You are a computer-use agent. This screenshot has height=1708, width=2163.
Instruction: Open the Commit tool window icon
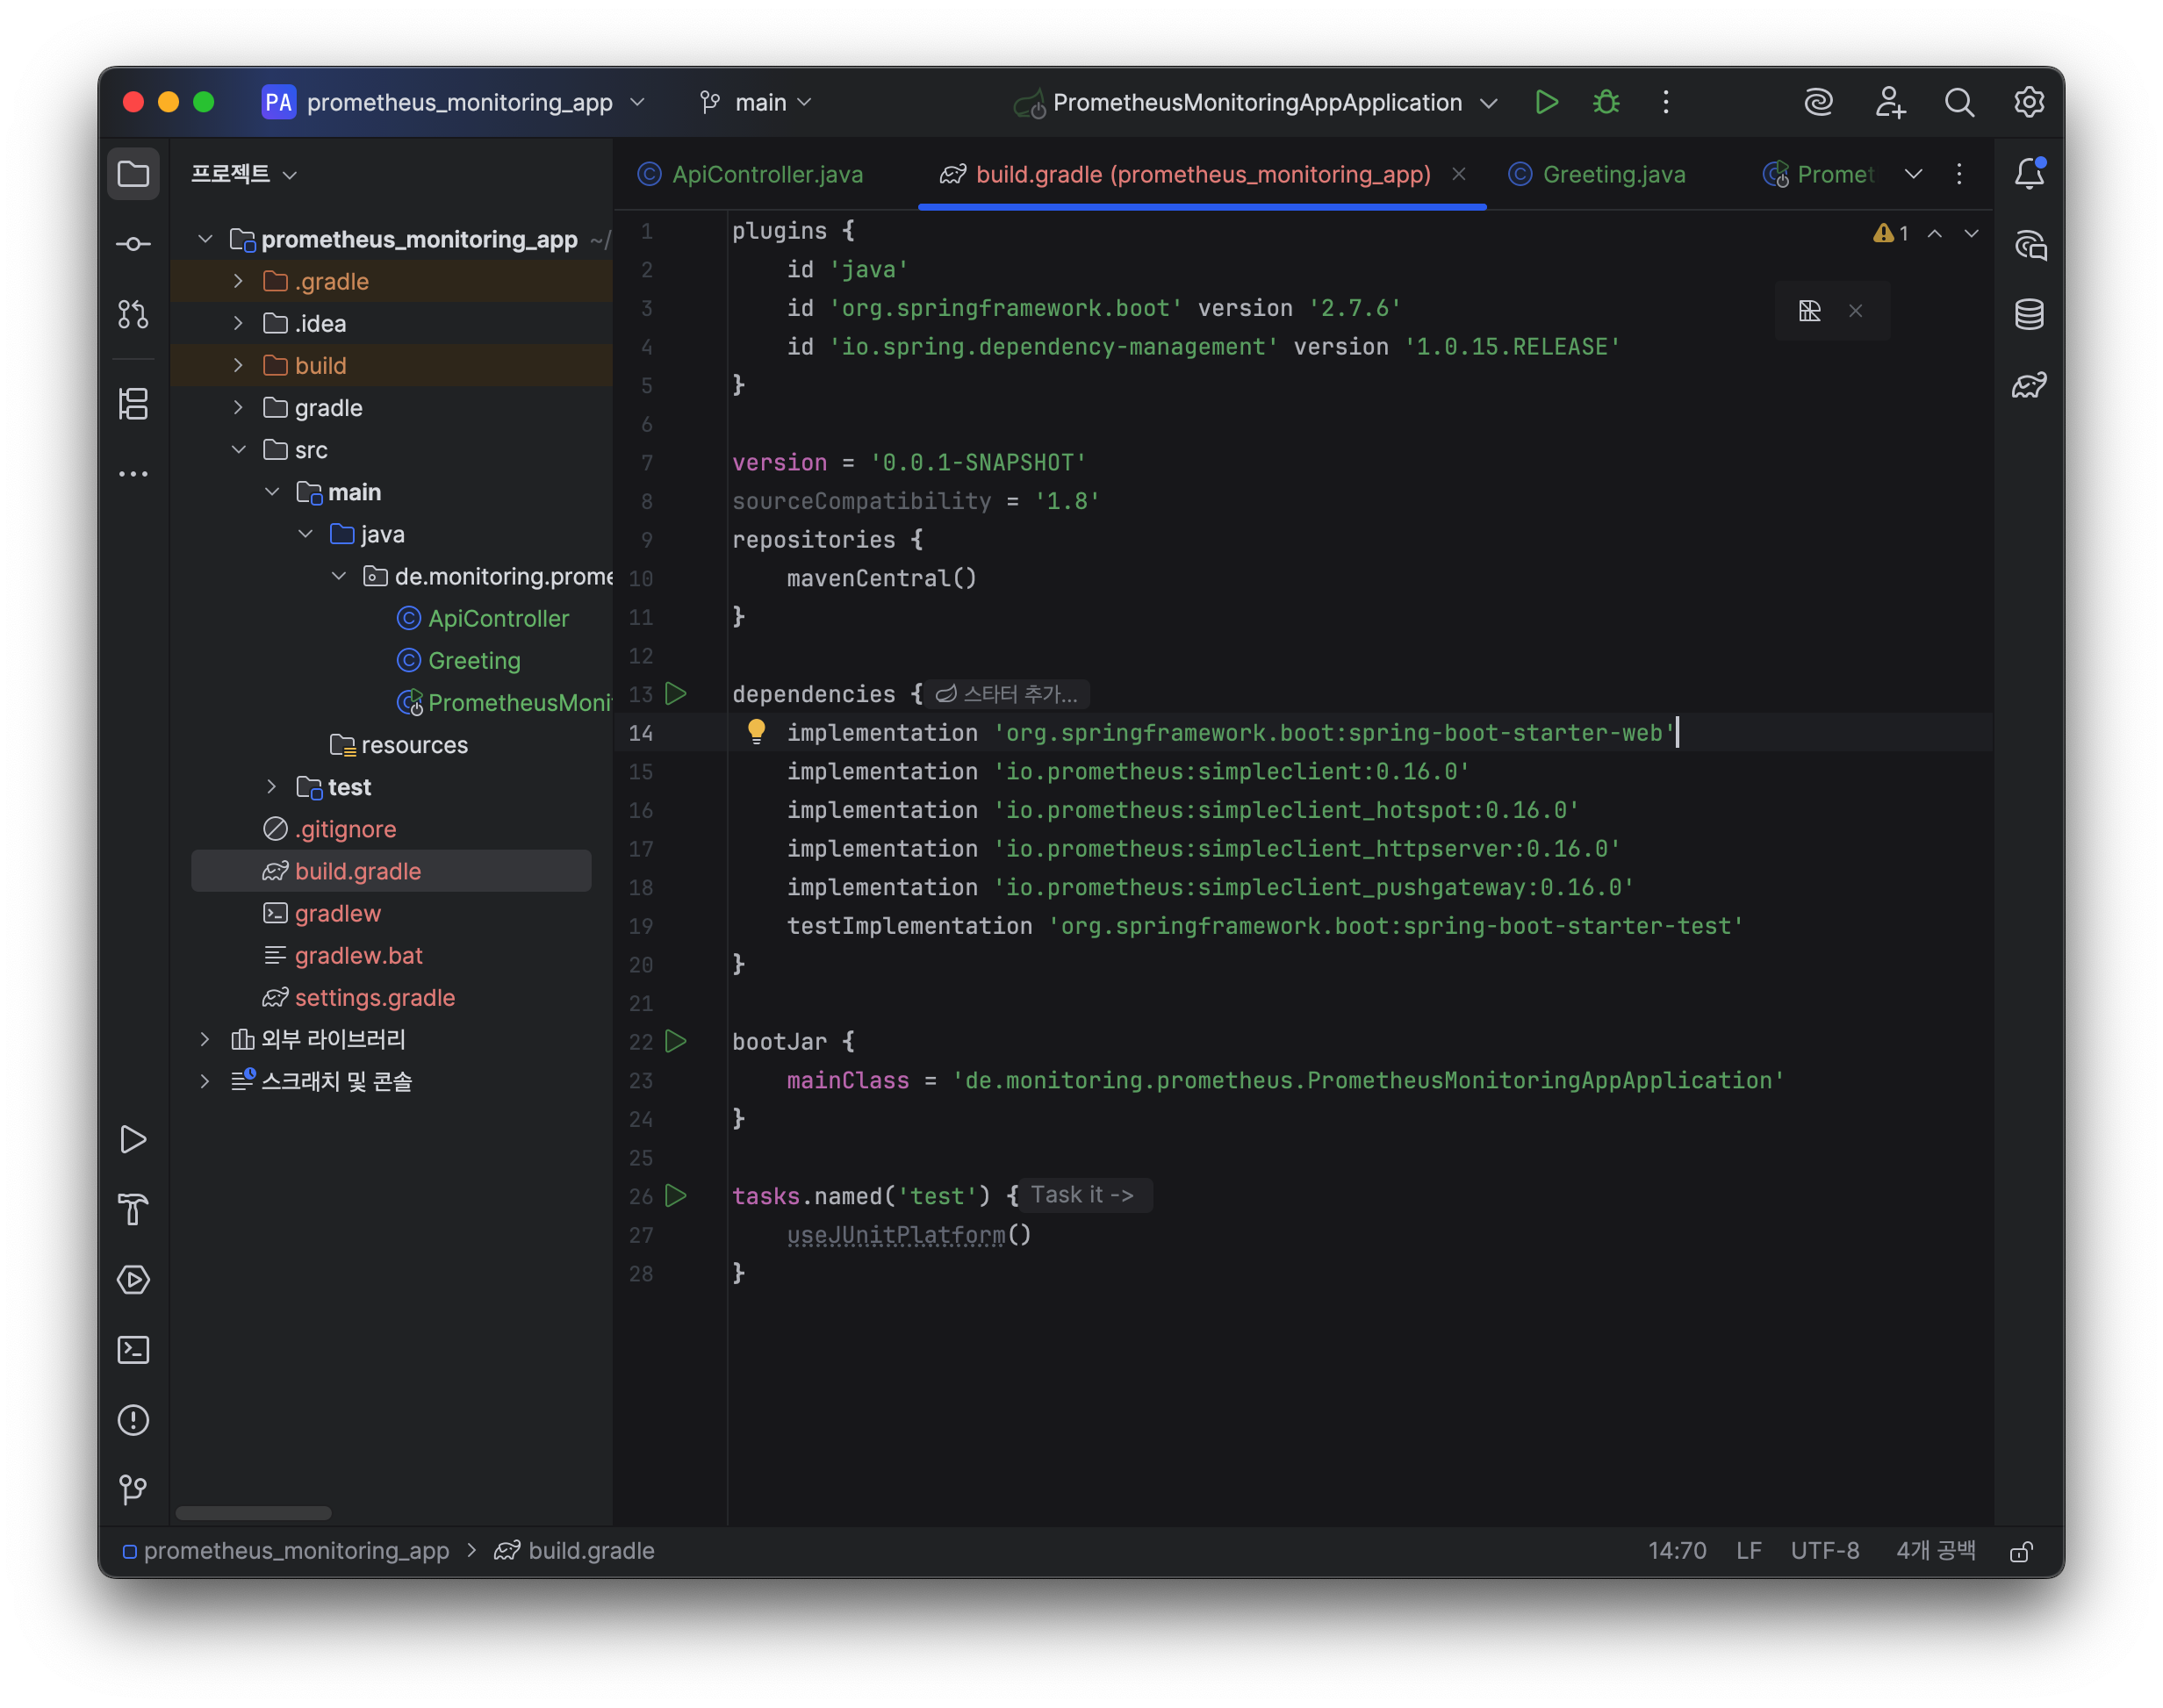[x=133, y=244]
